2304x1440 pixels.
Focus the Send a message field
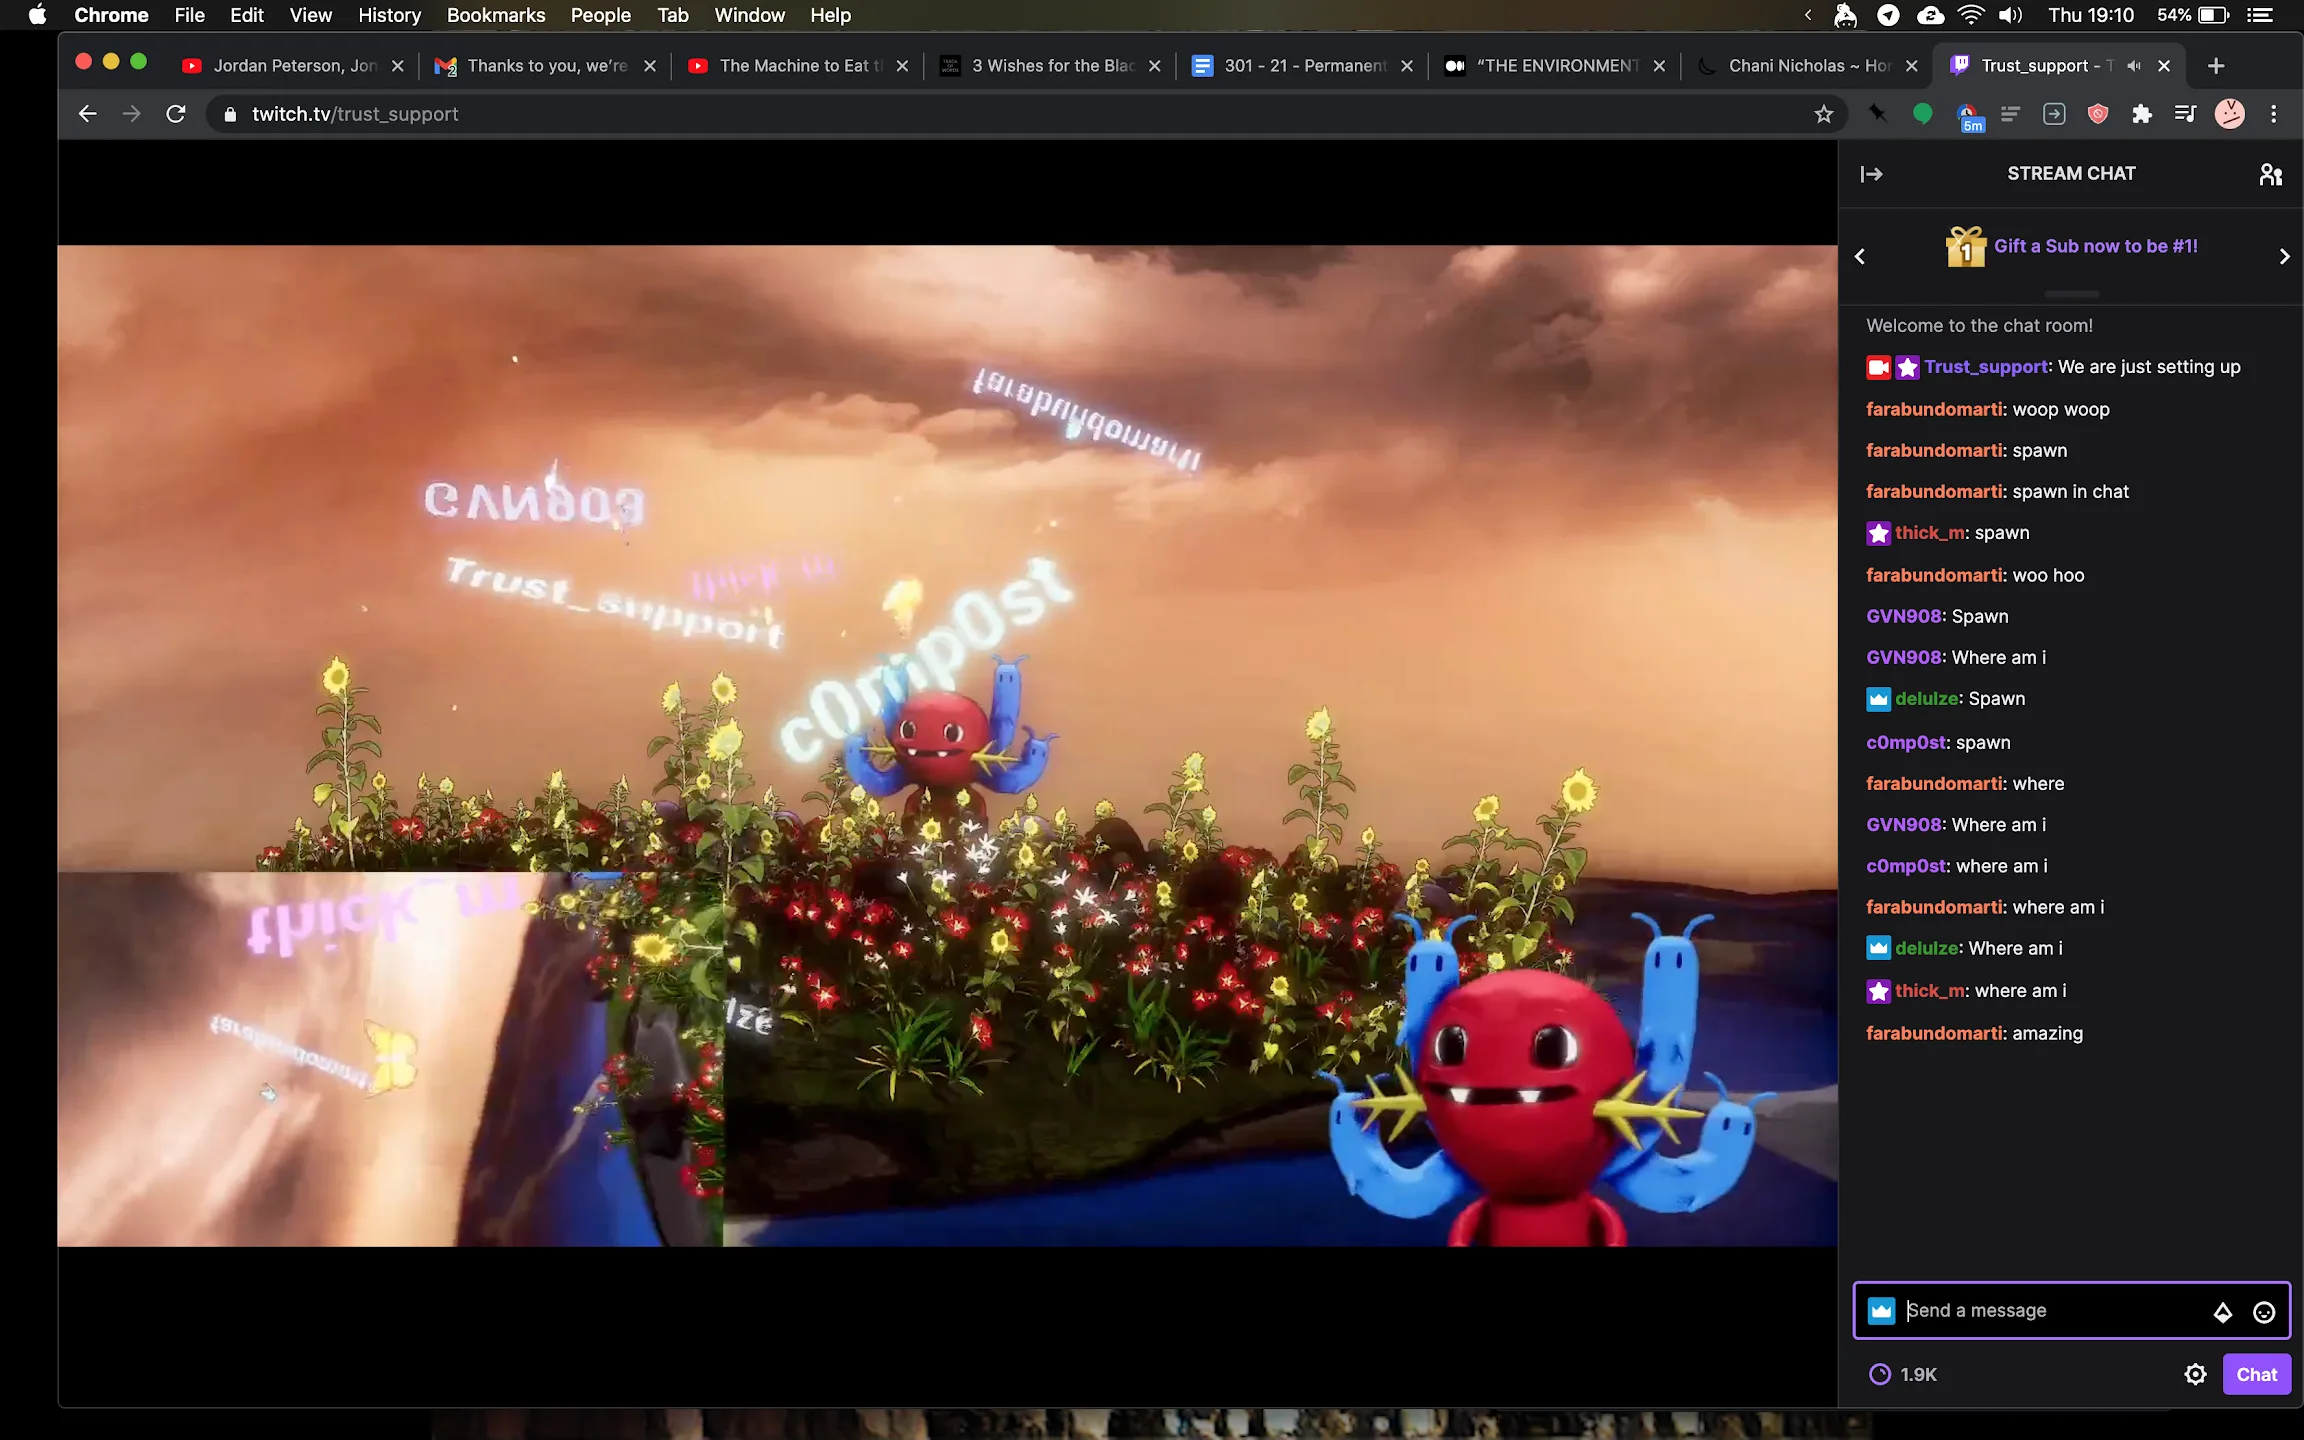click(2072, 1311)
